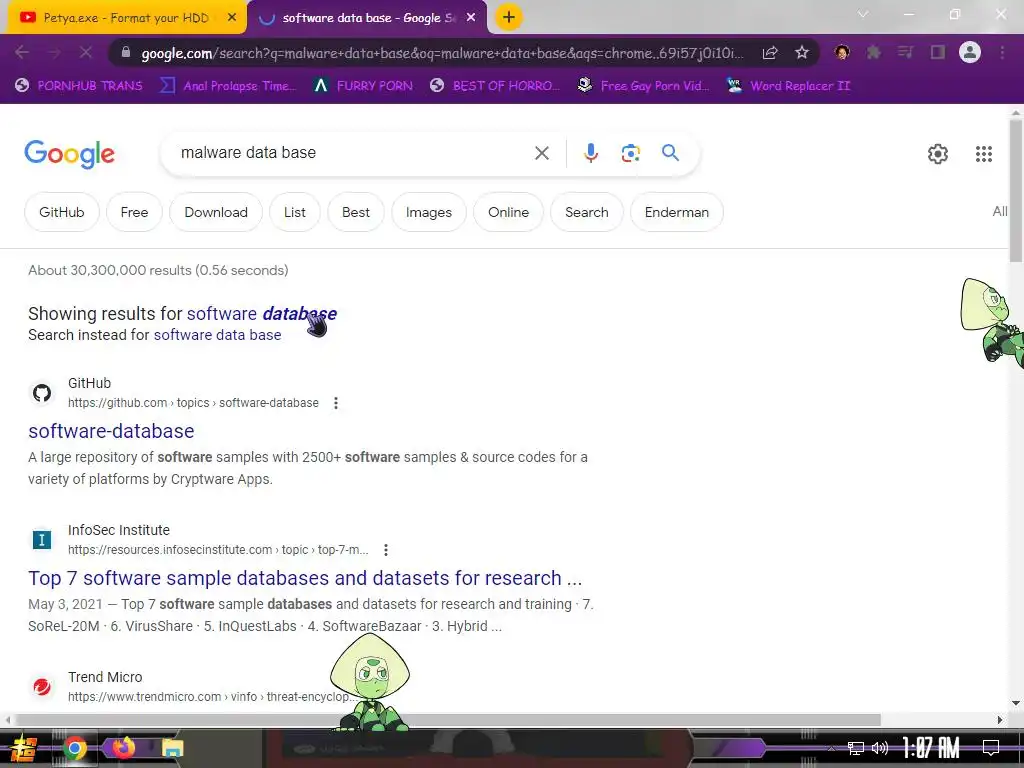The width and height of the screenshot is (1024, 768).
Task: Open the software-database GitHub result
Action: point(111,431)
